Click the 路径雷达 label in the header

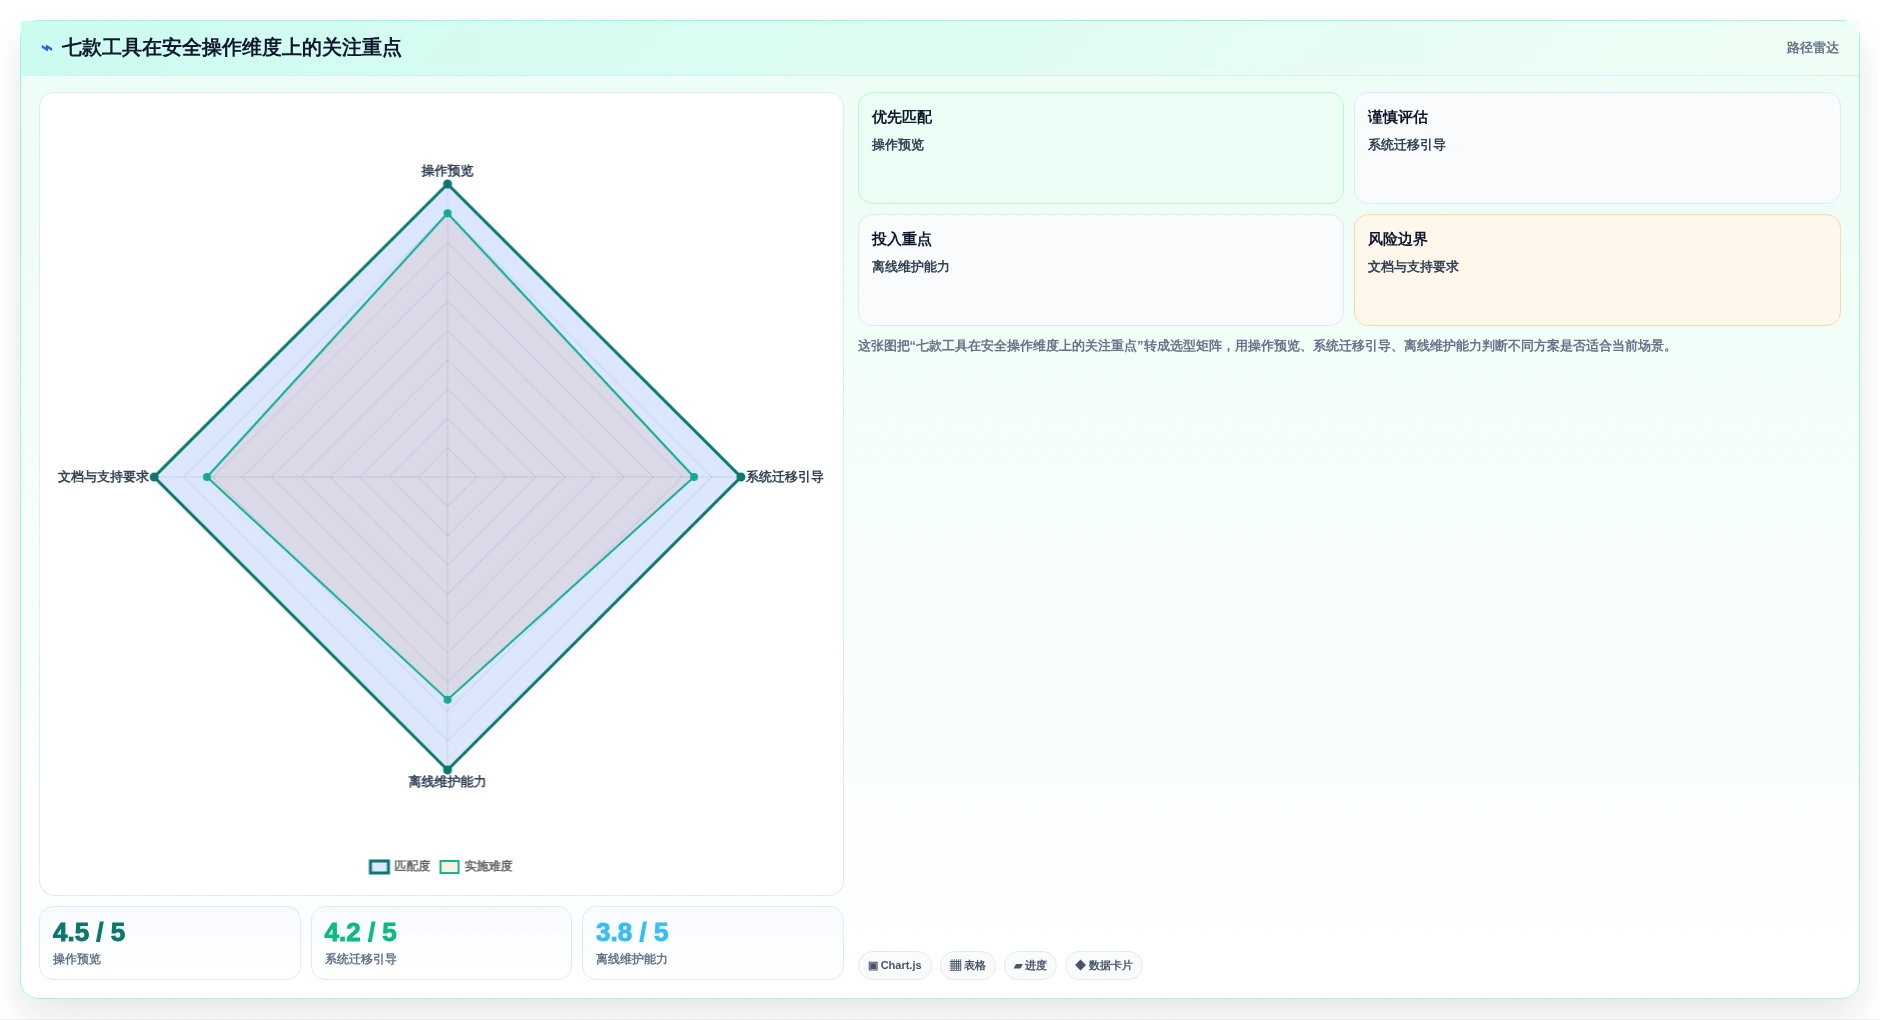coord(1812,48)
